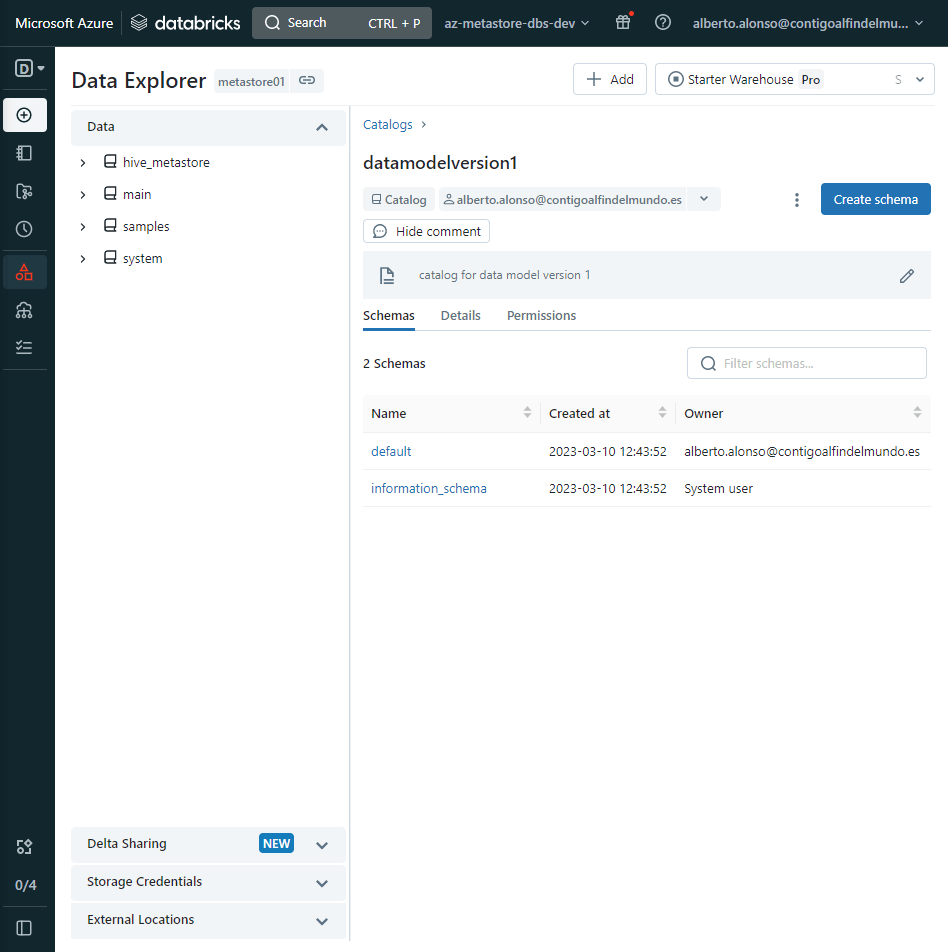Click the New plus icon in sidebar
This screenshot has width=948, height=952.
[x=25, y=115]
